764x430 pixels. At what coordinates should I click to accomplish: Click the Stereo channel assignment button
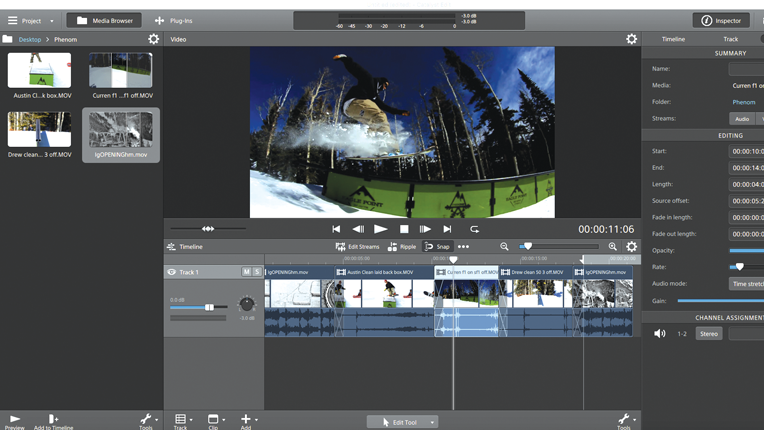(x=709, y=334)
